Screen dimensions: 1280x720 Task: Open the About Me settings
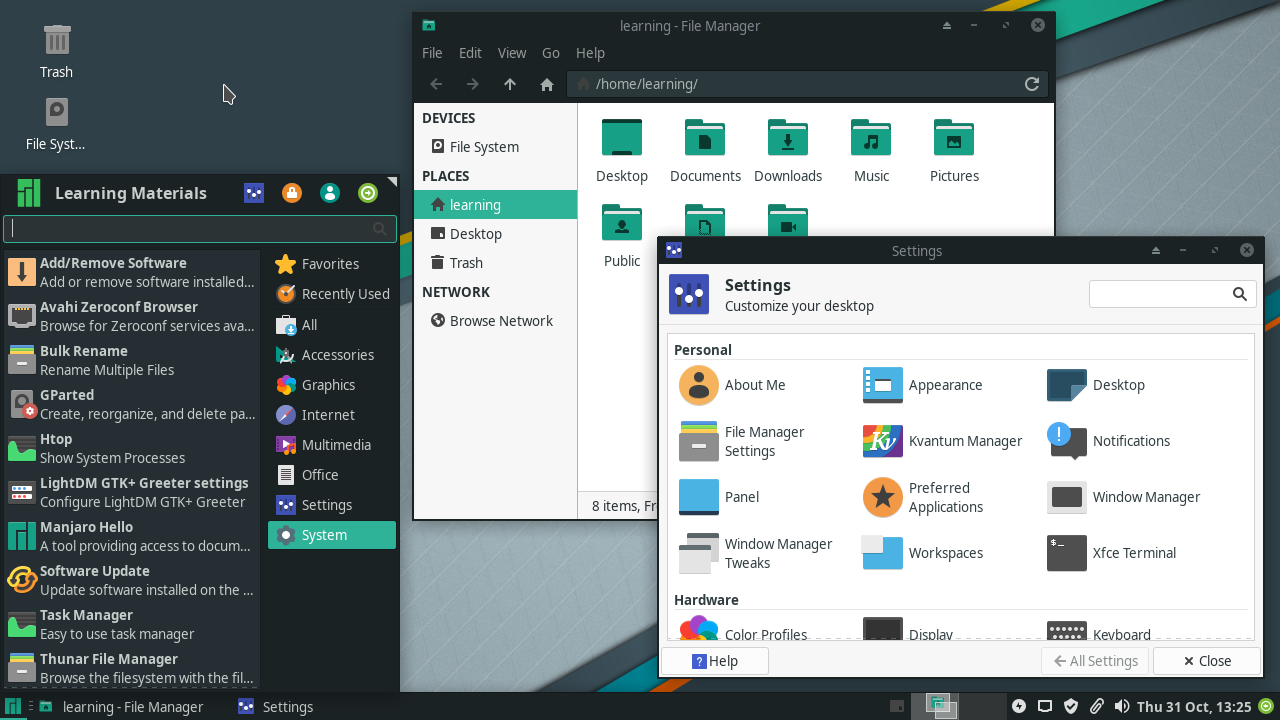tap(733, 385)
